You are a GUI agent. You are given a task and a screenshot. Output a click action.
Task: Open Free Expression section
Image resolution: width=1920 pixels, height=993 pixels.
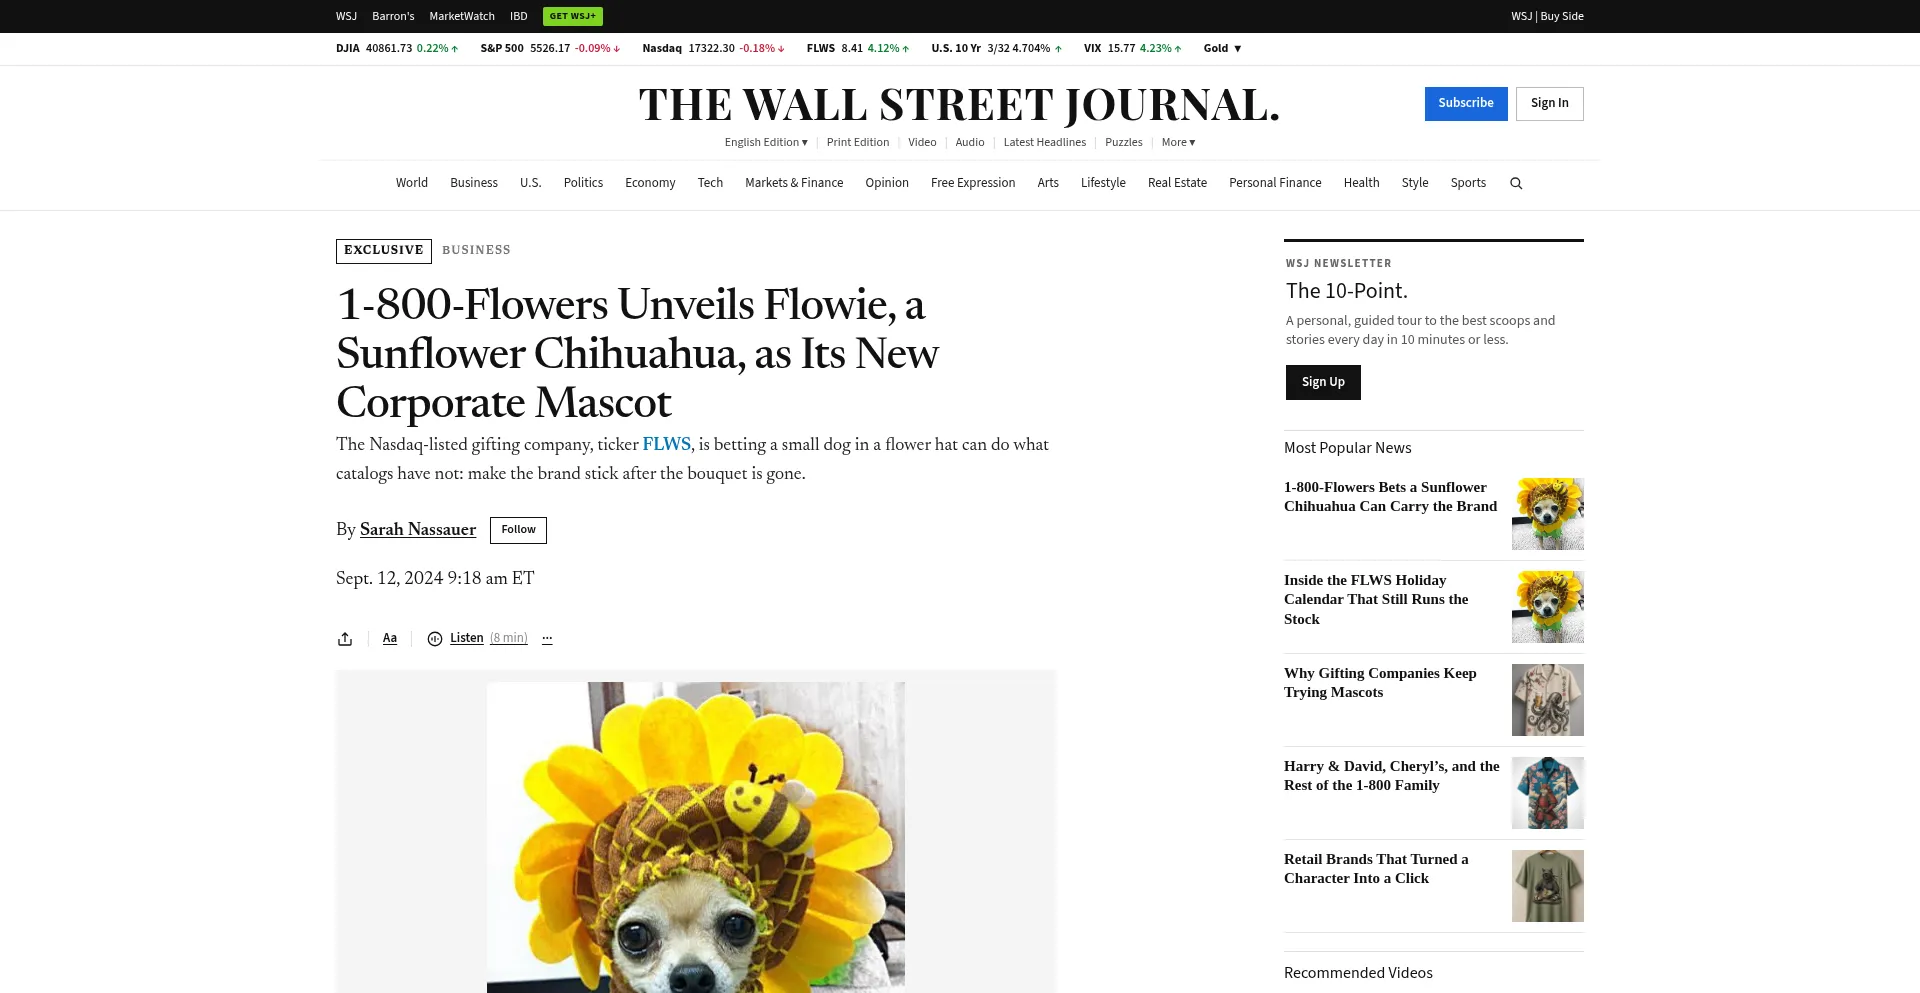973,183
